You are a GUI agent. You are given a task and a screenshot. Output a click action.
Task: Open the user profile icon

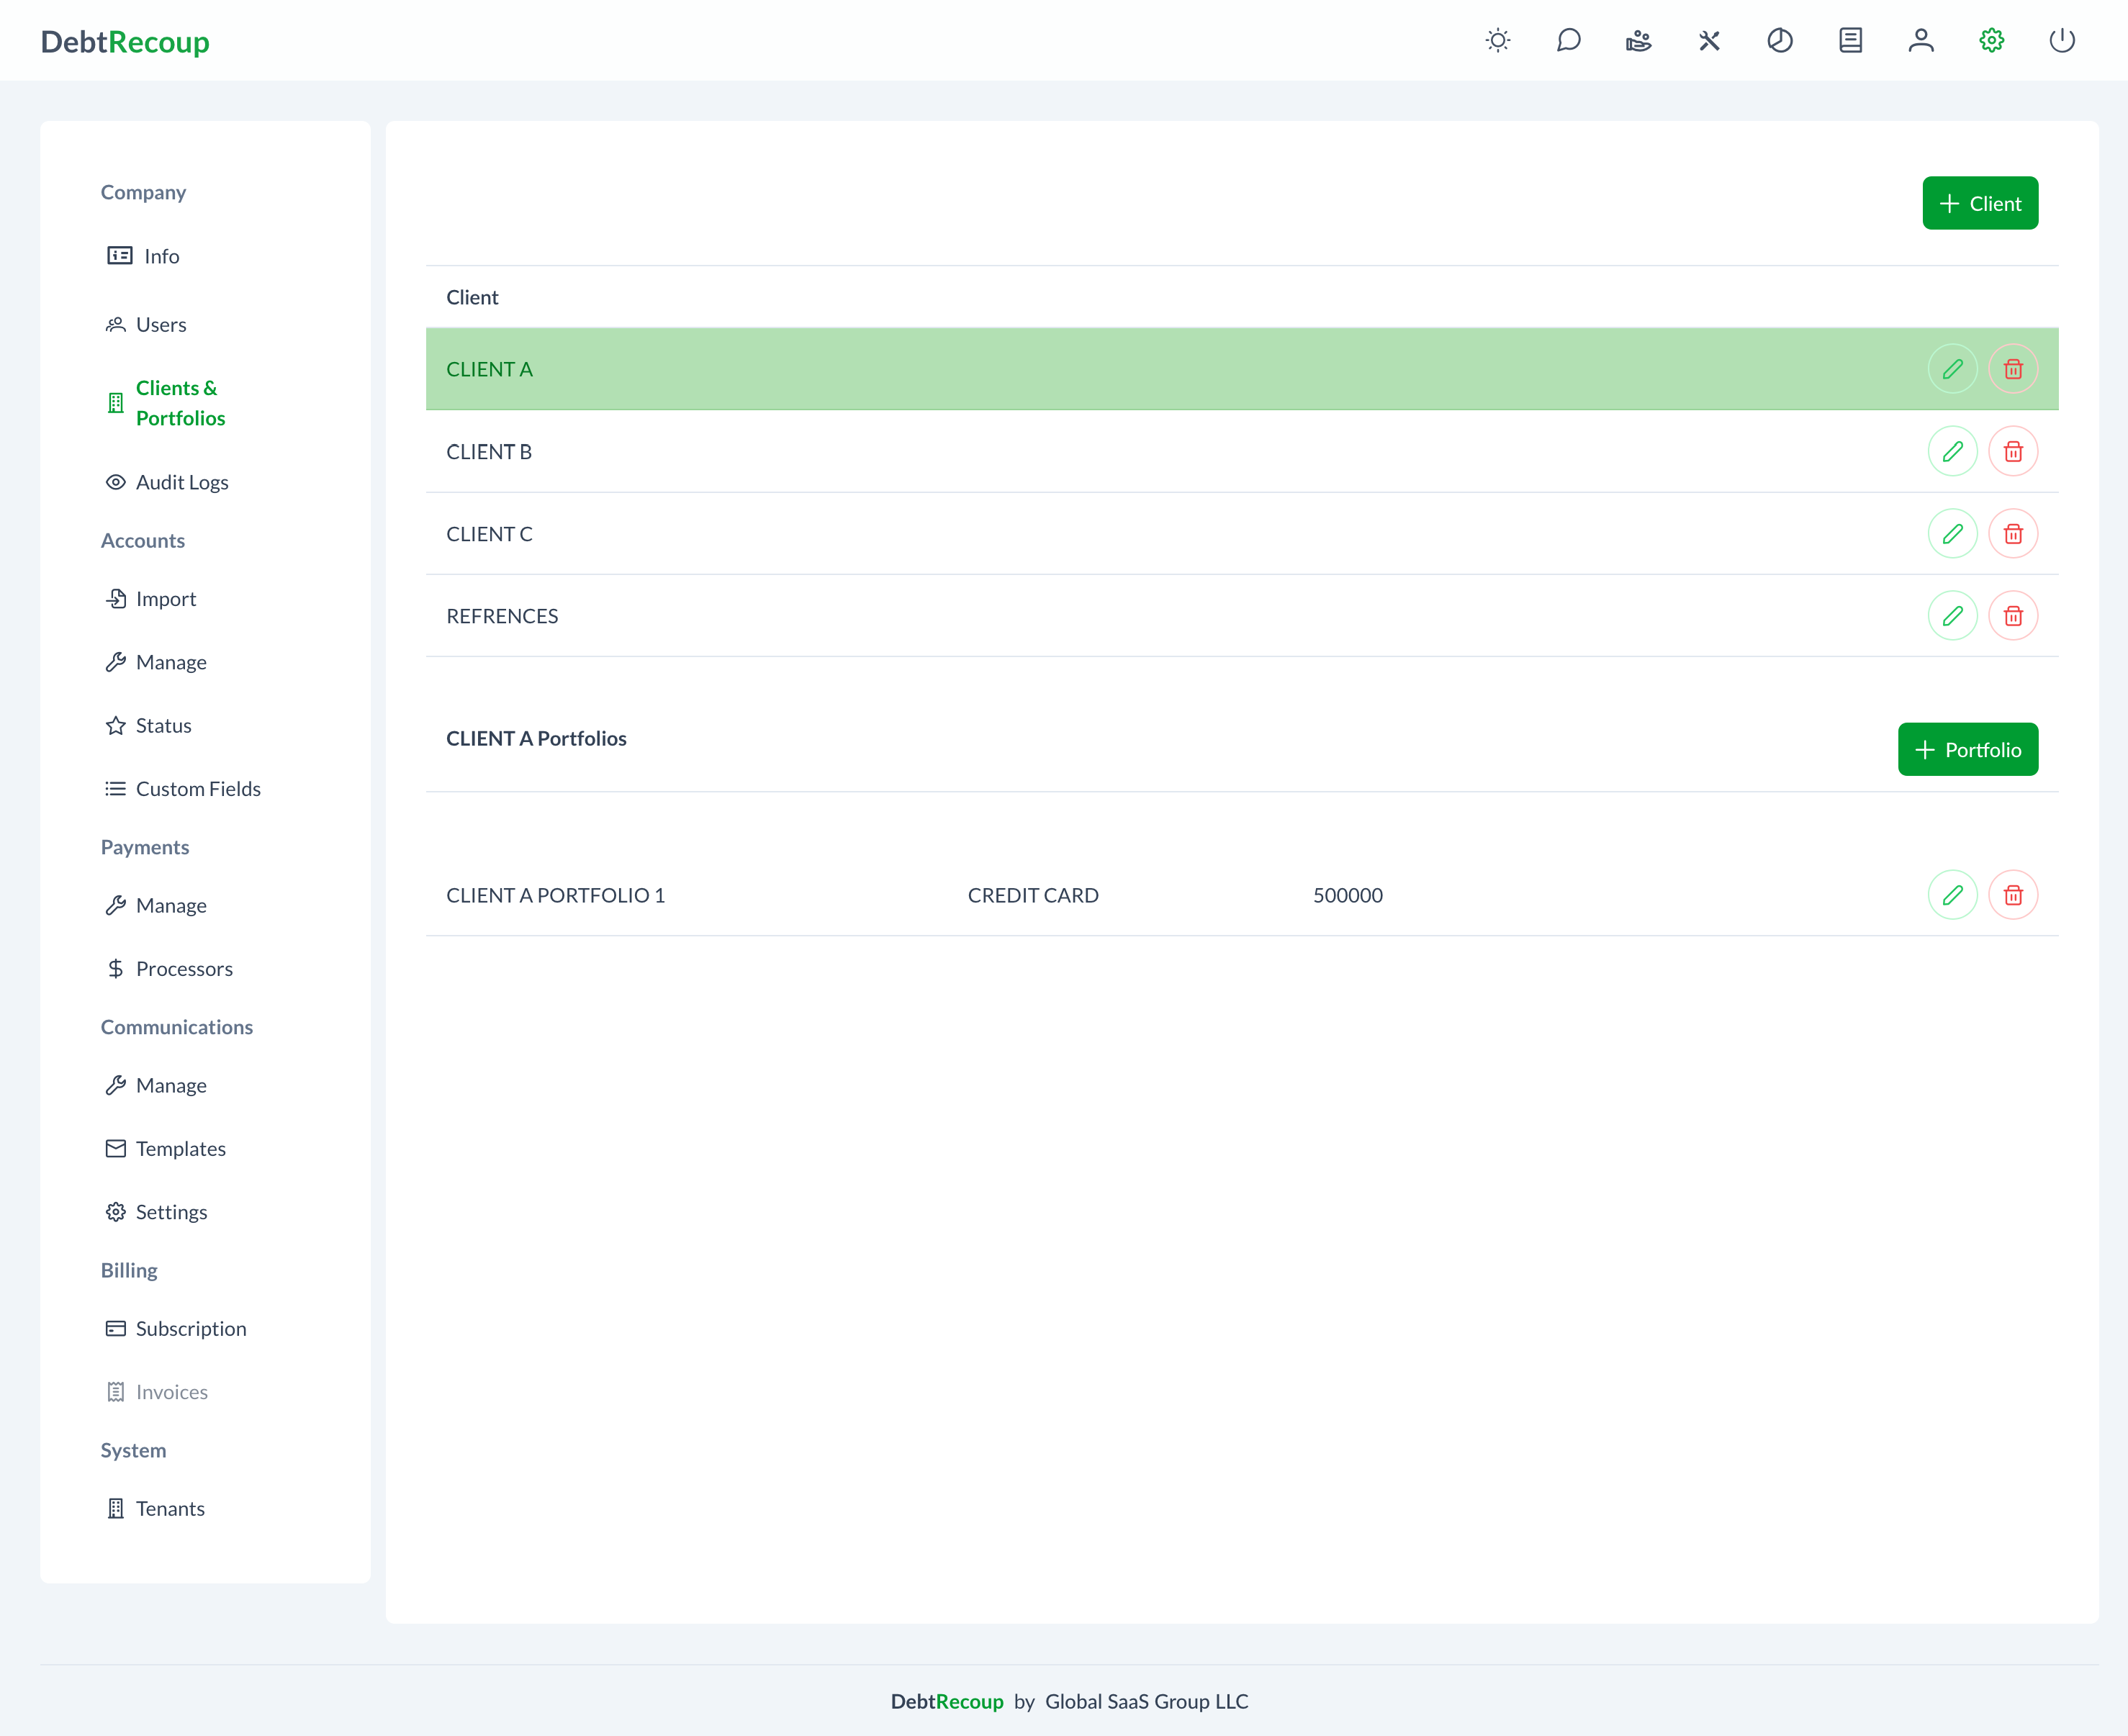click(1920, 41)
